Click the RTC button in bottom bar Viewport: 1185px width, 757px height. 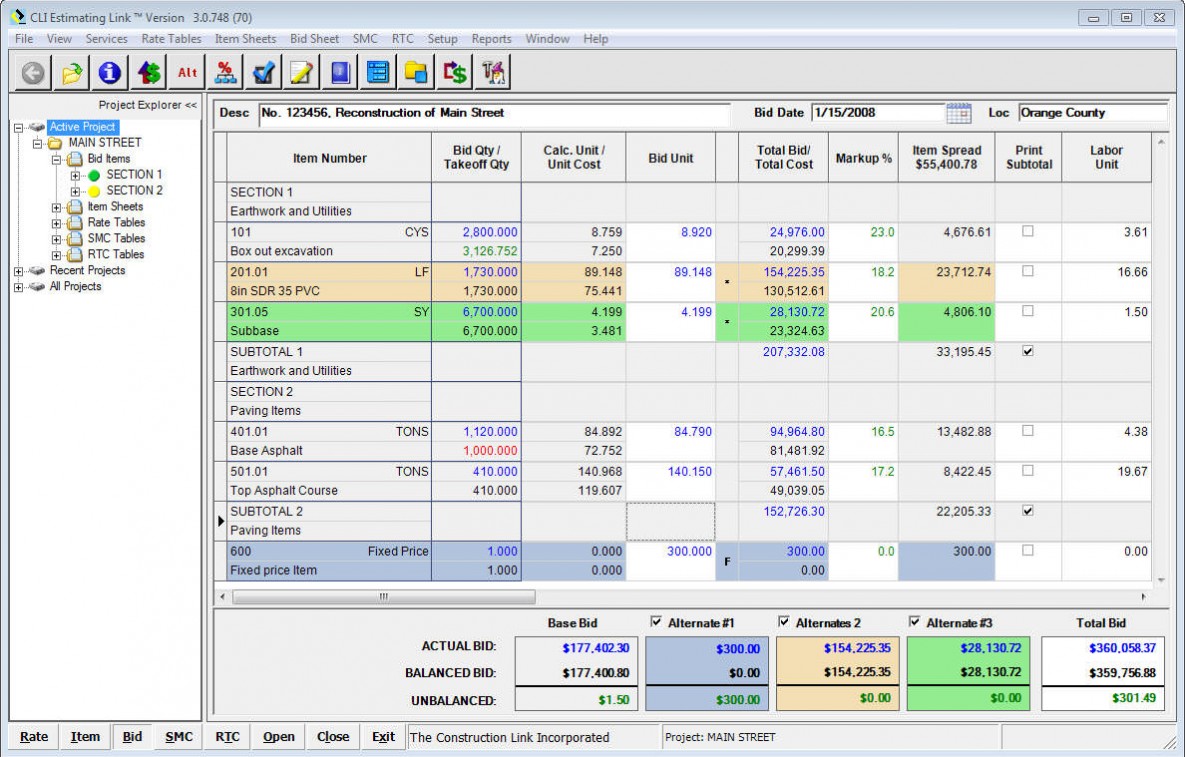click(227, 737)
